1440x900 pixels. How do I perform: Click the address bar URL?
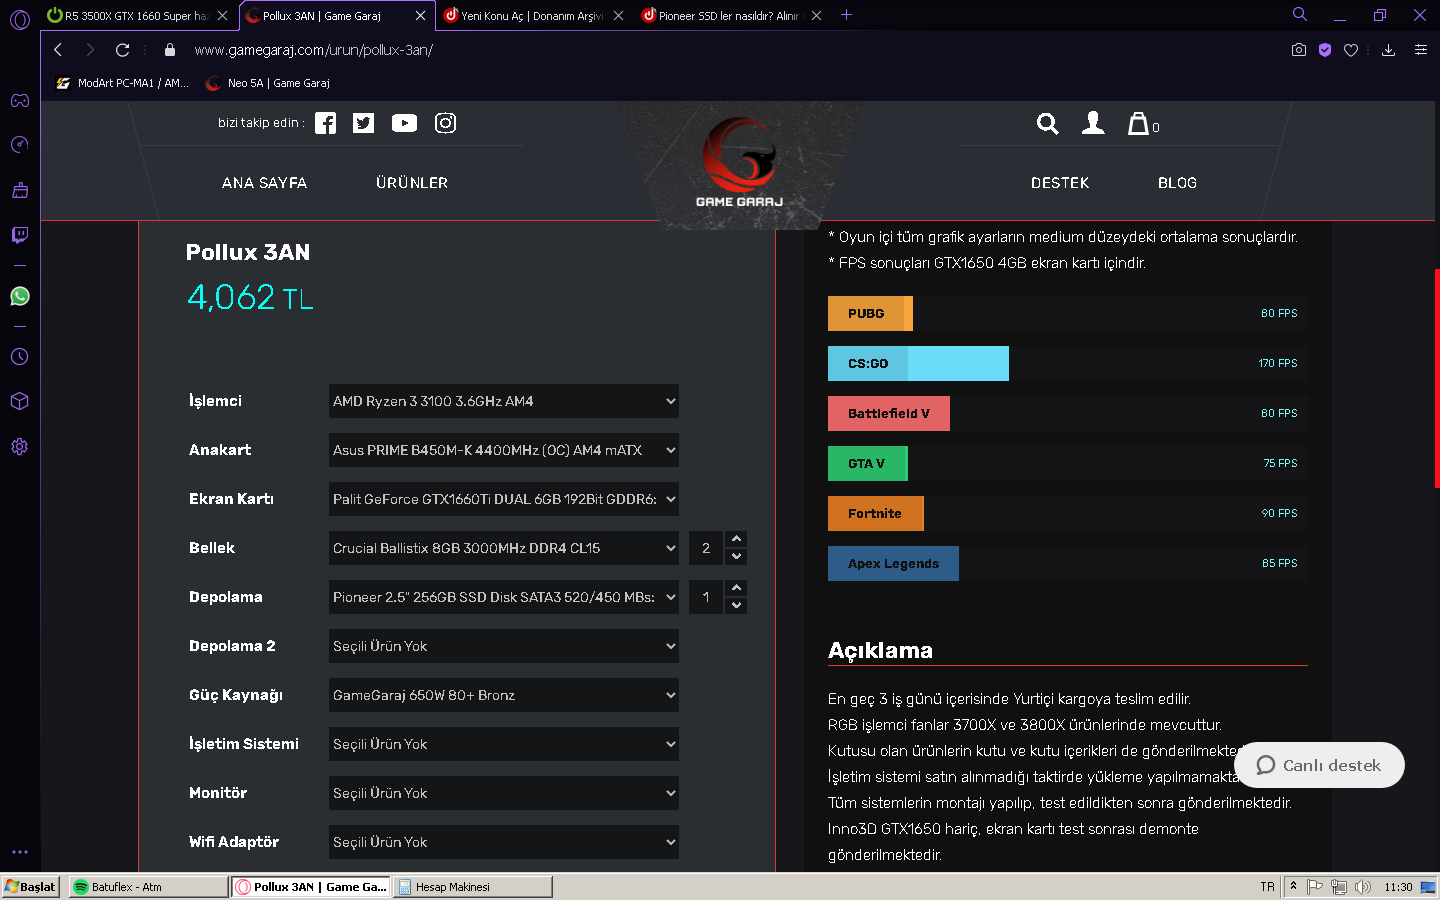(x=313, y=50)
